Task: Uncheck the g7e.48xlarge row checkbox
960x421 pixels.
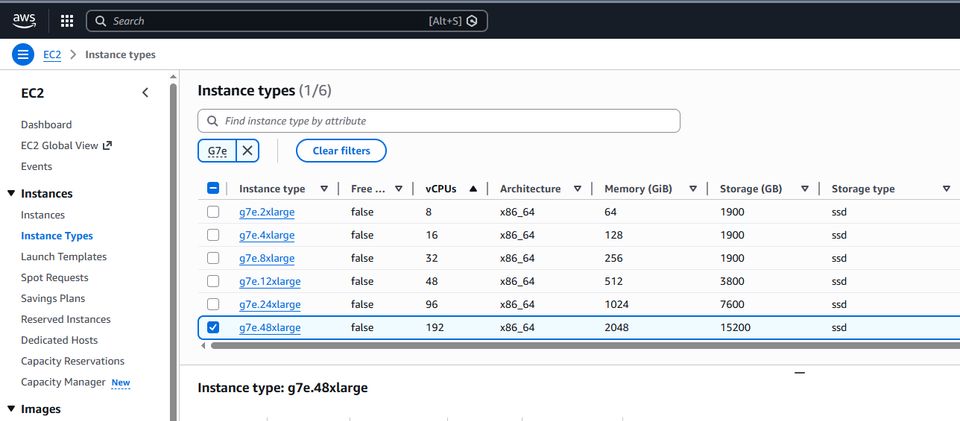Action: pyautogui.click(x=213, y=327)
